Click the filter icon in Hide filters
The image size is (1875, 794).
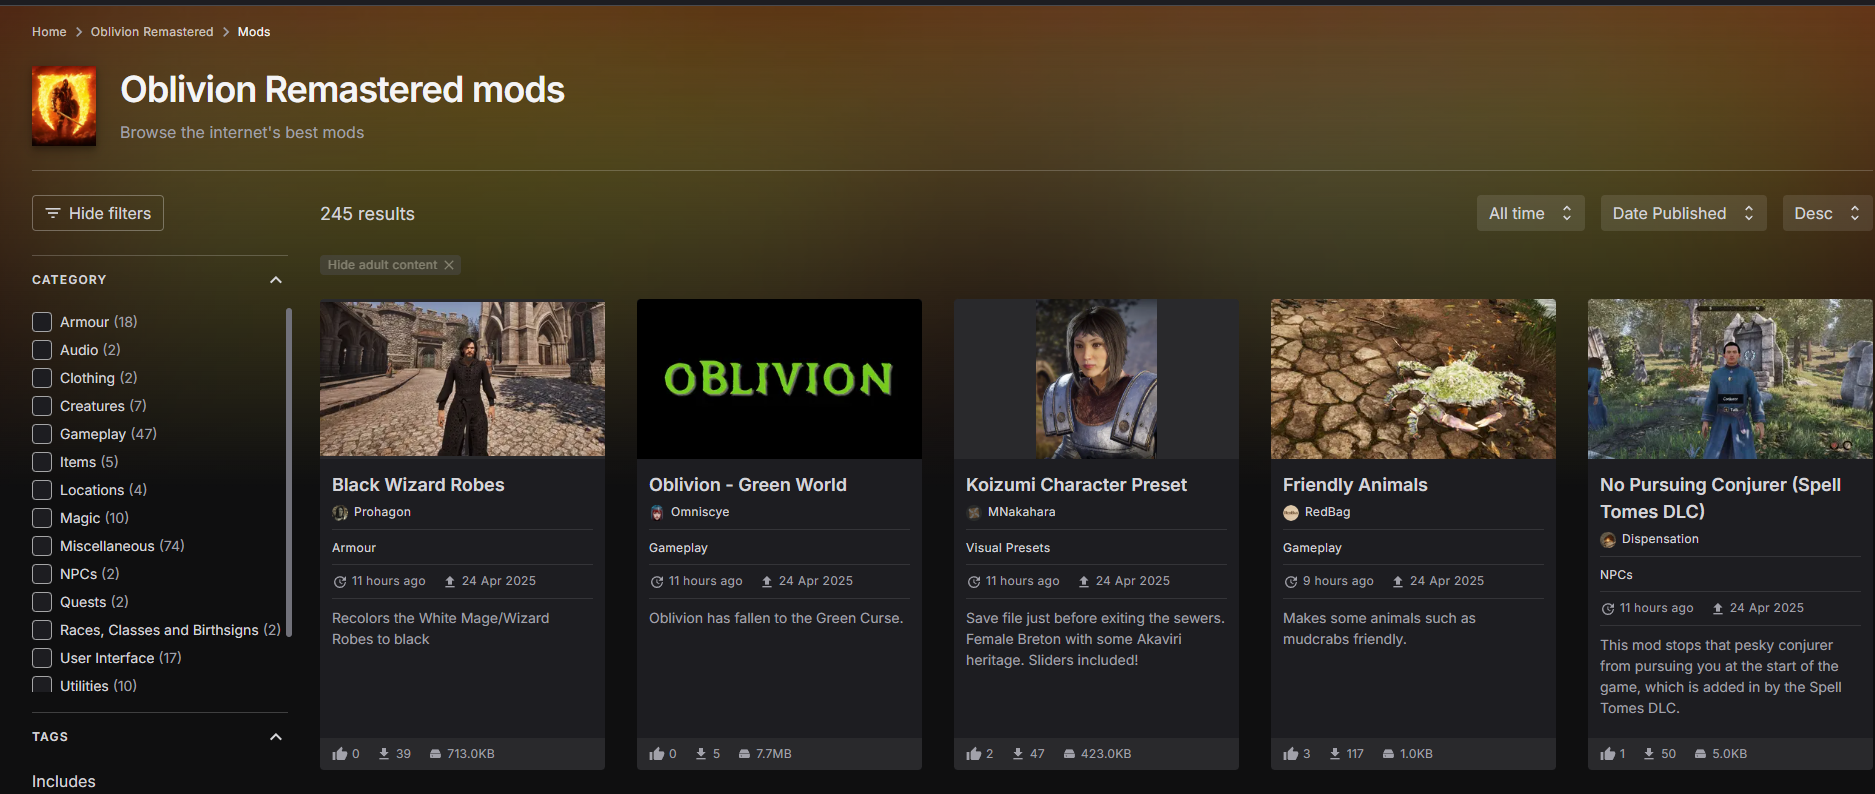pyautogui.click(x=53, y=213)
